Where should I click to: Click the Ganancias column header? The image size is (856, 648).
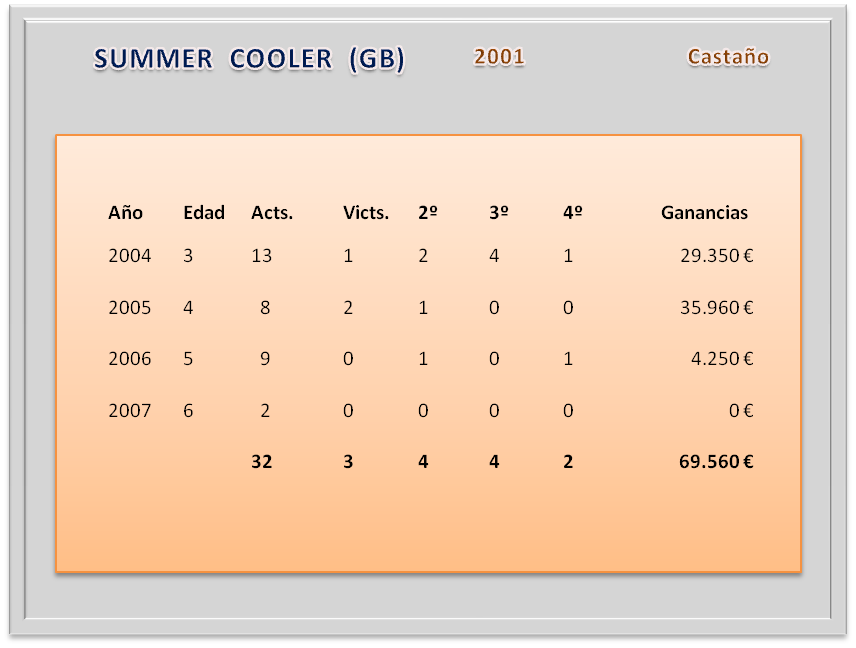click(x=704, y=213)
